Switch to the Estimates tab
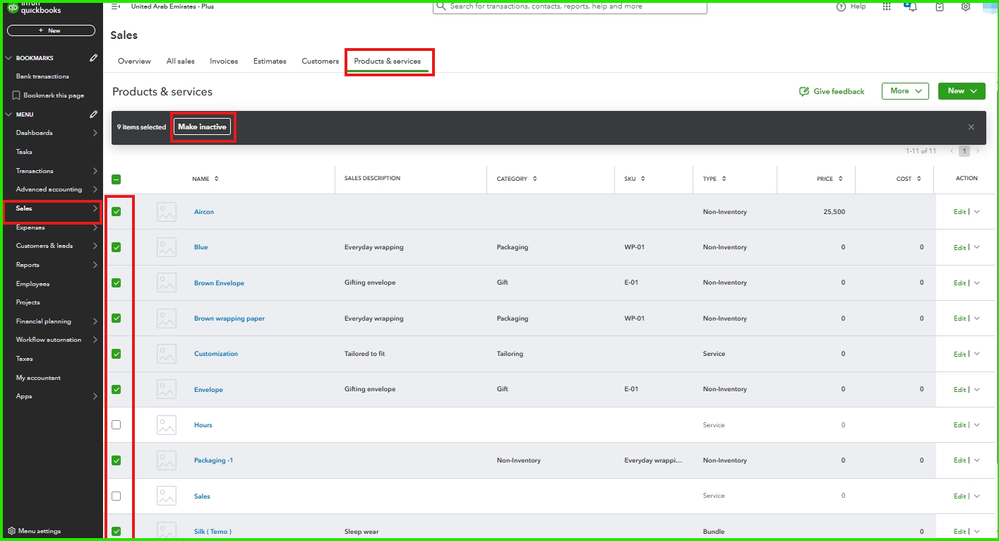 point(270,61)
